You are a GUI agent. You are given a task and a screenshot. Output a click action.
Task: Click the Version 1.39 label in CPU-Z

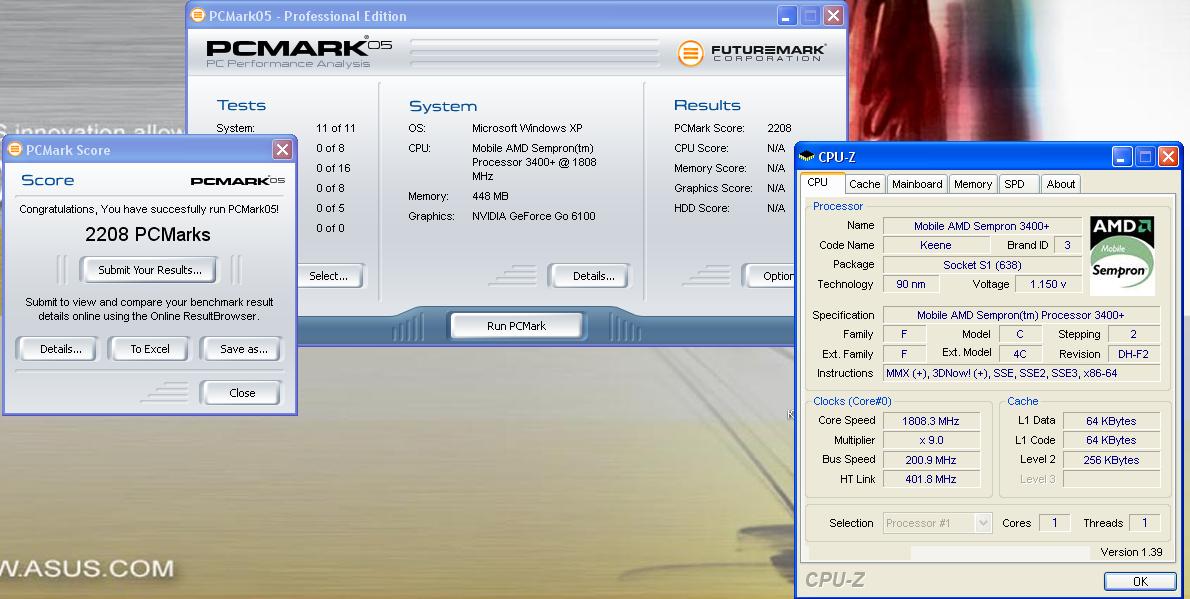tap(1132, 552)
